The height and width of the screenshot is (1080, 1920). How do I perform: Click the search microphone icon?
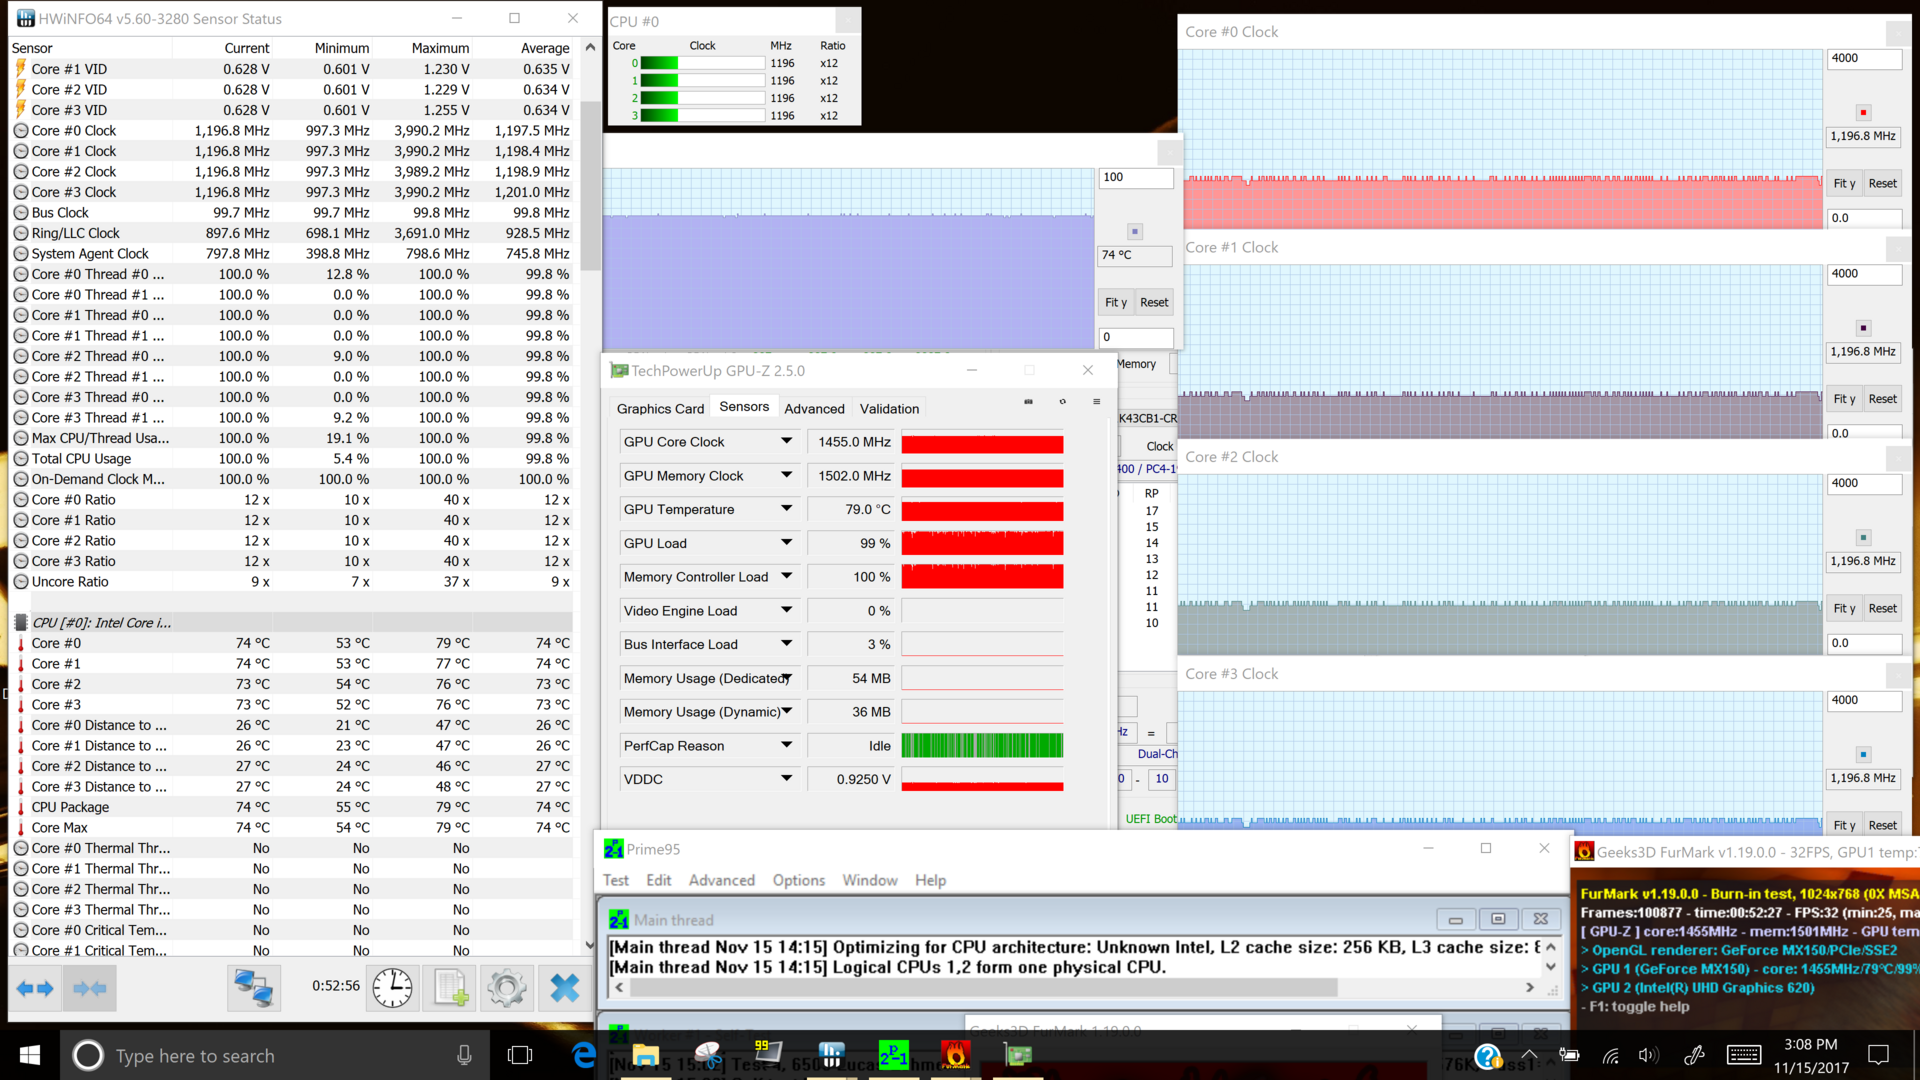click(464, 1056)
